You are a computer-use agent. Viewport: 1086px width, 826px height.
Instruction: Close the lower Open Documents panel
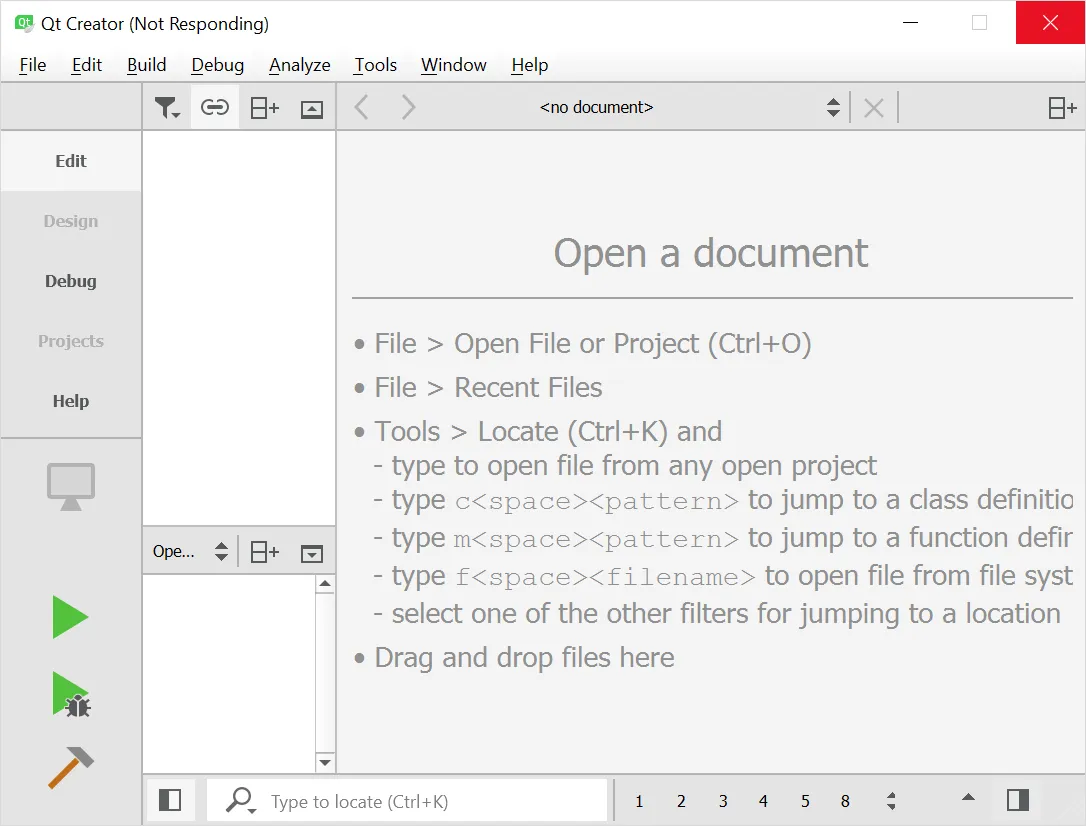click(x=312, y=553)
